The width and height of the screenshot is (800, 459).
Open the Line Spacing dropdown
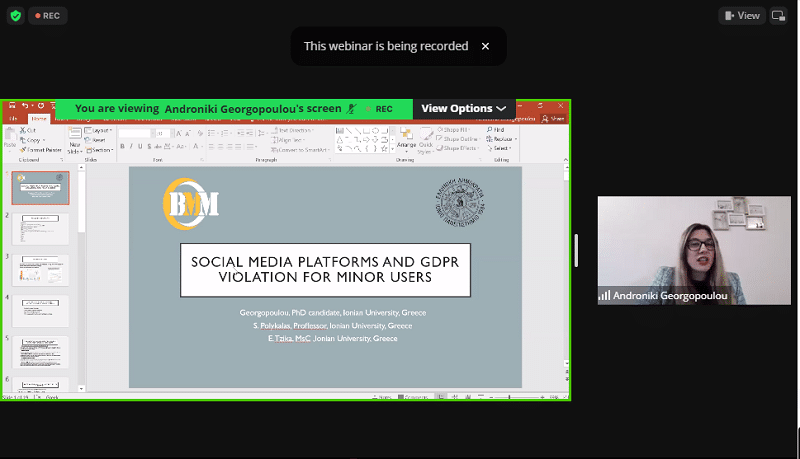[262, 133]
